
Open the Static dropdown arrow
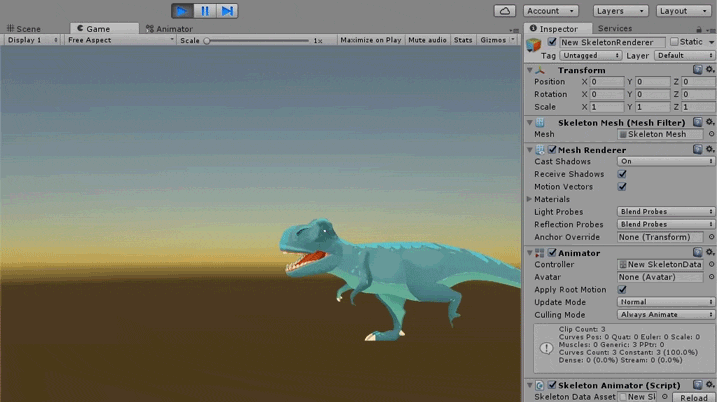pyautogui.click(x=711, y=42)
